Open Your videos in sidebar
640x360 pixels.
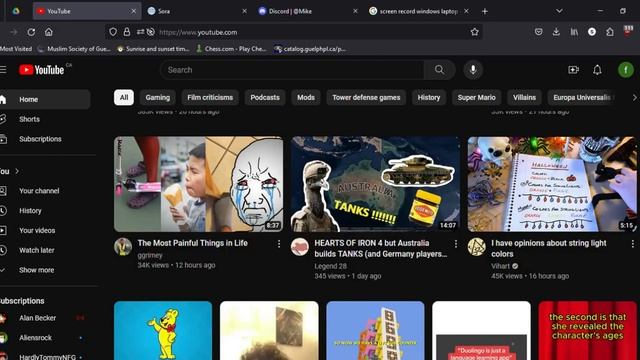pyautogui.click(x=45, y=230)
